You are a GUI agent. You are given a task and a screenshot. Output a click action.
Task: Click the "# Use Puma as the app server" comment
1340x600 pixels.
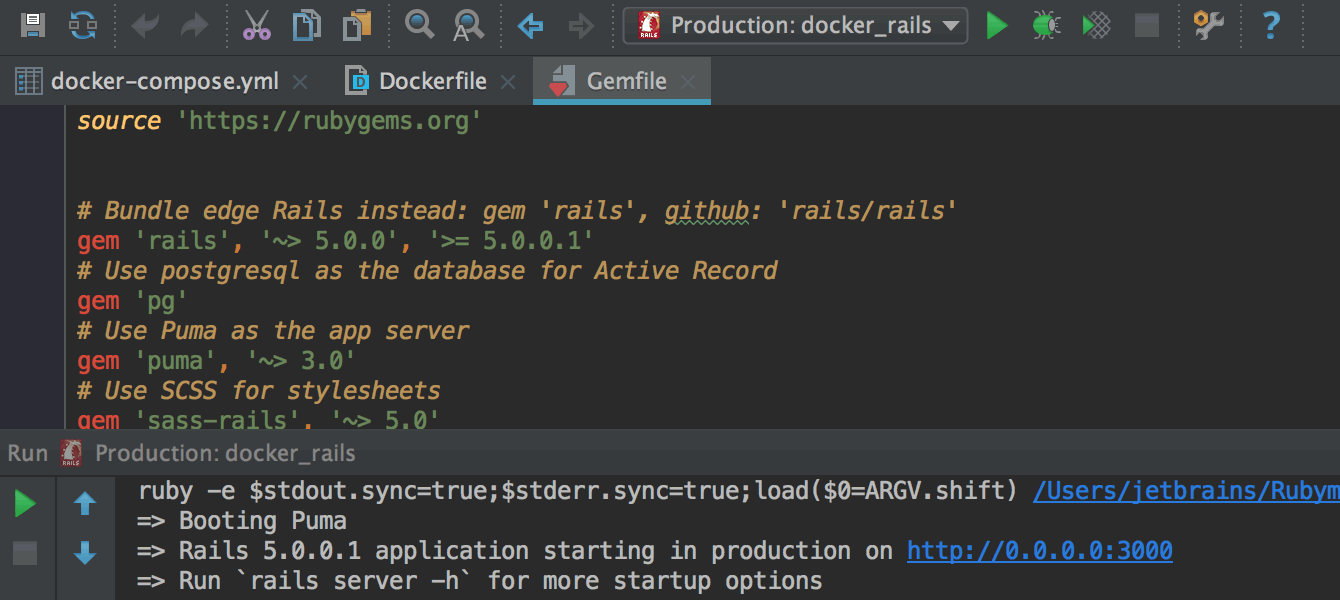[273, 330]
